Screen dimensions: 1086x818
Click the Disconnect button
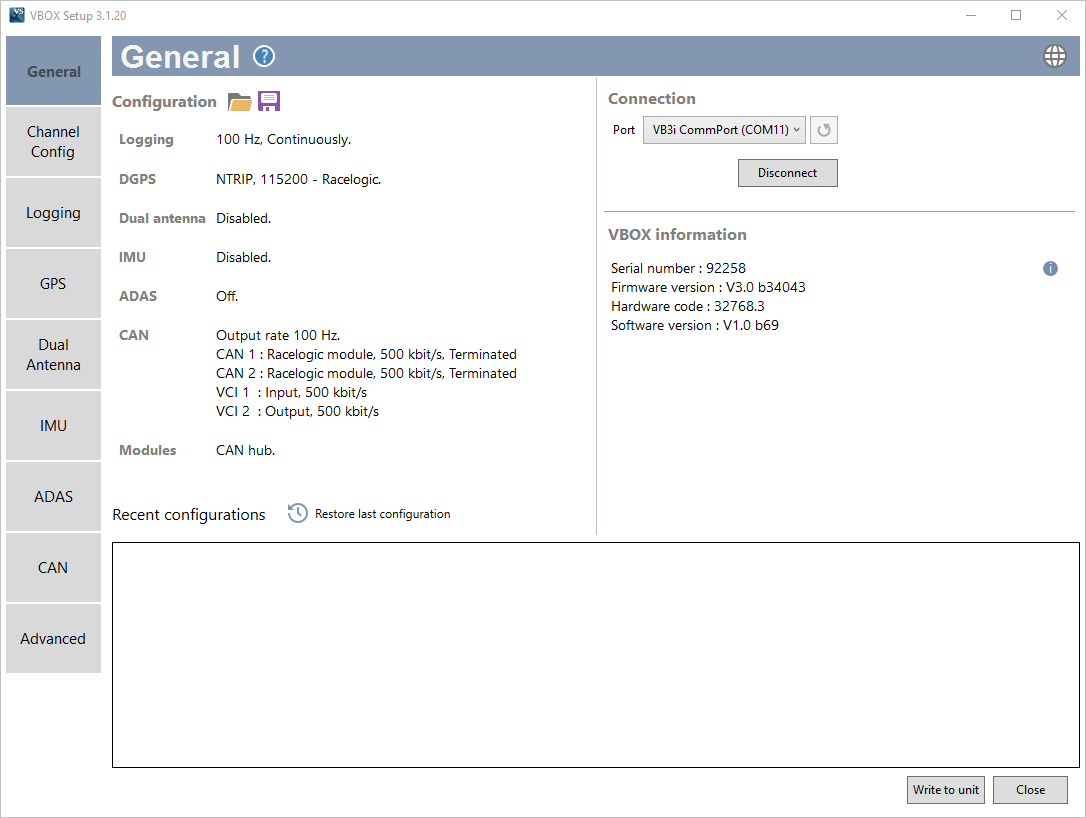coord(787,173)
